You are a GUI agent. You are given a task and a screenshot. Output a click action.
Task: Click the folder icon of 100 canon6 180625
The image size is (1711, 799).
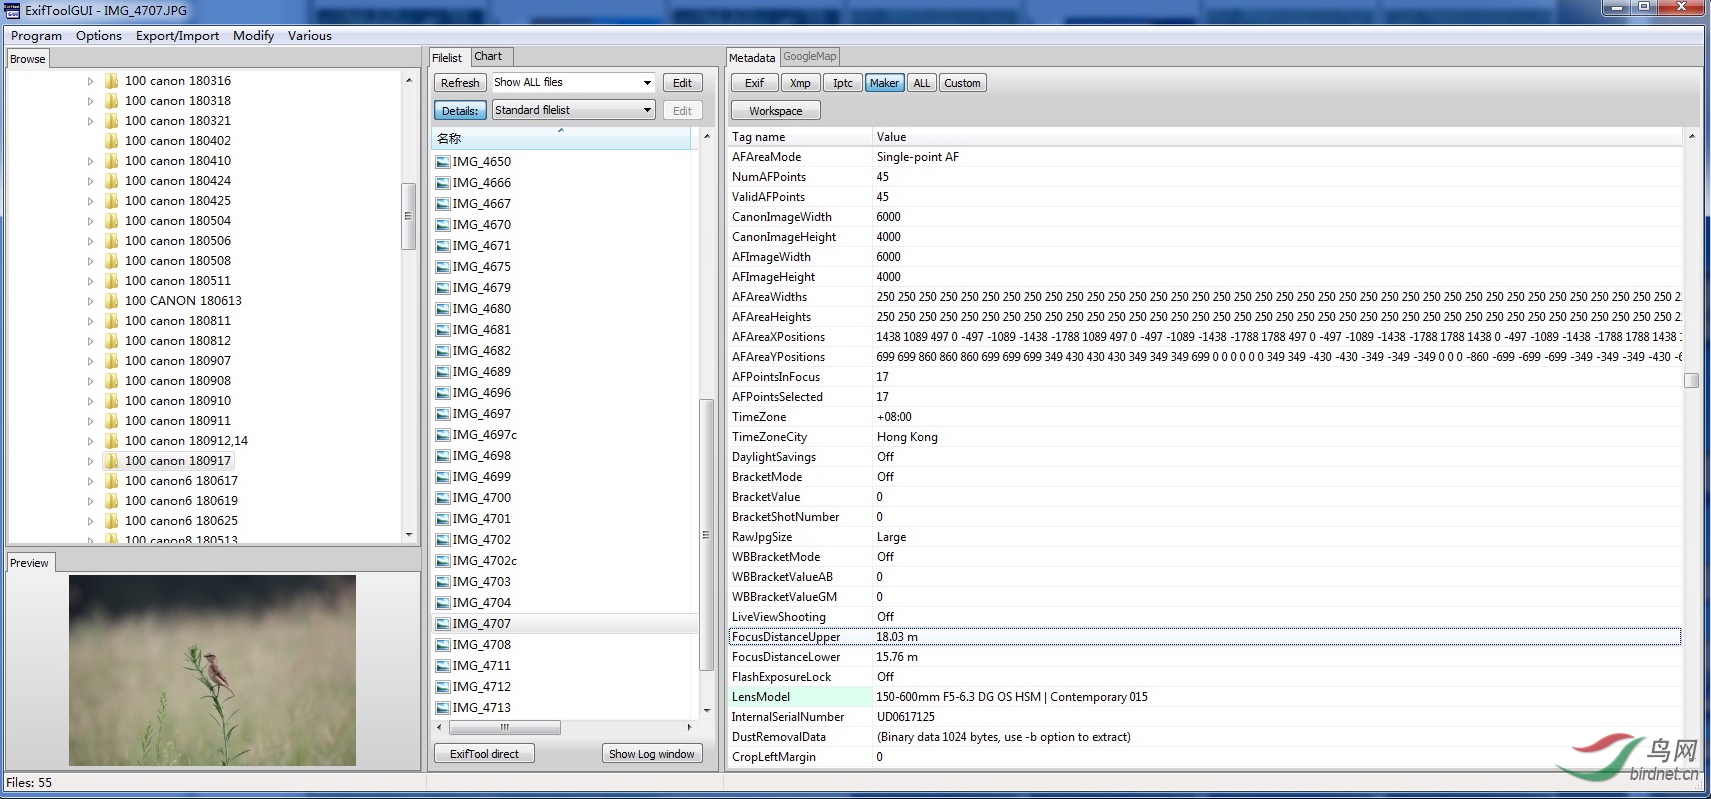[x=111, y=521]
